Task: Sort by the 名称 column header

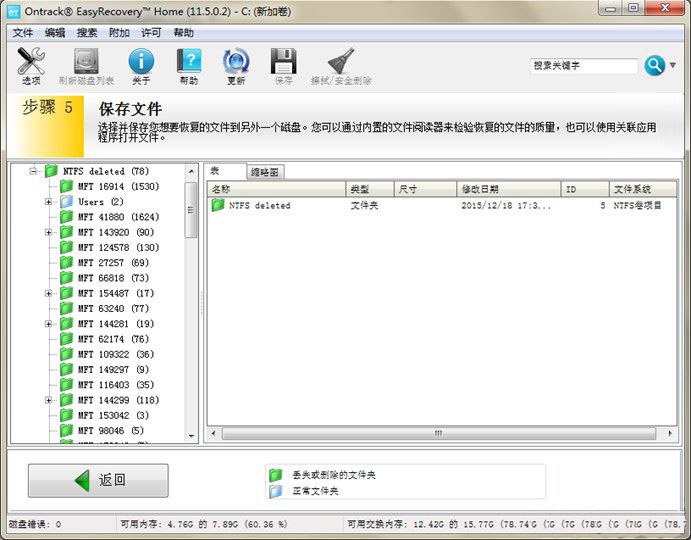Action: 277,189
